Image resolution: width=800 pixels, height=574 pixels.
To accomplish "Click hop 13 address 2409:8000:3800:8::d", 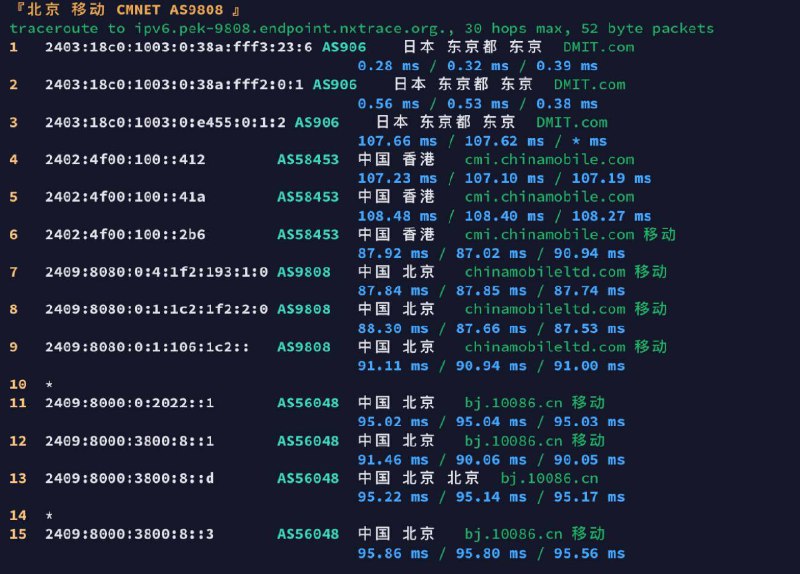I will [130, 479].
